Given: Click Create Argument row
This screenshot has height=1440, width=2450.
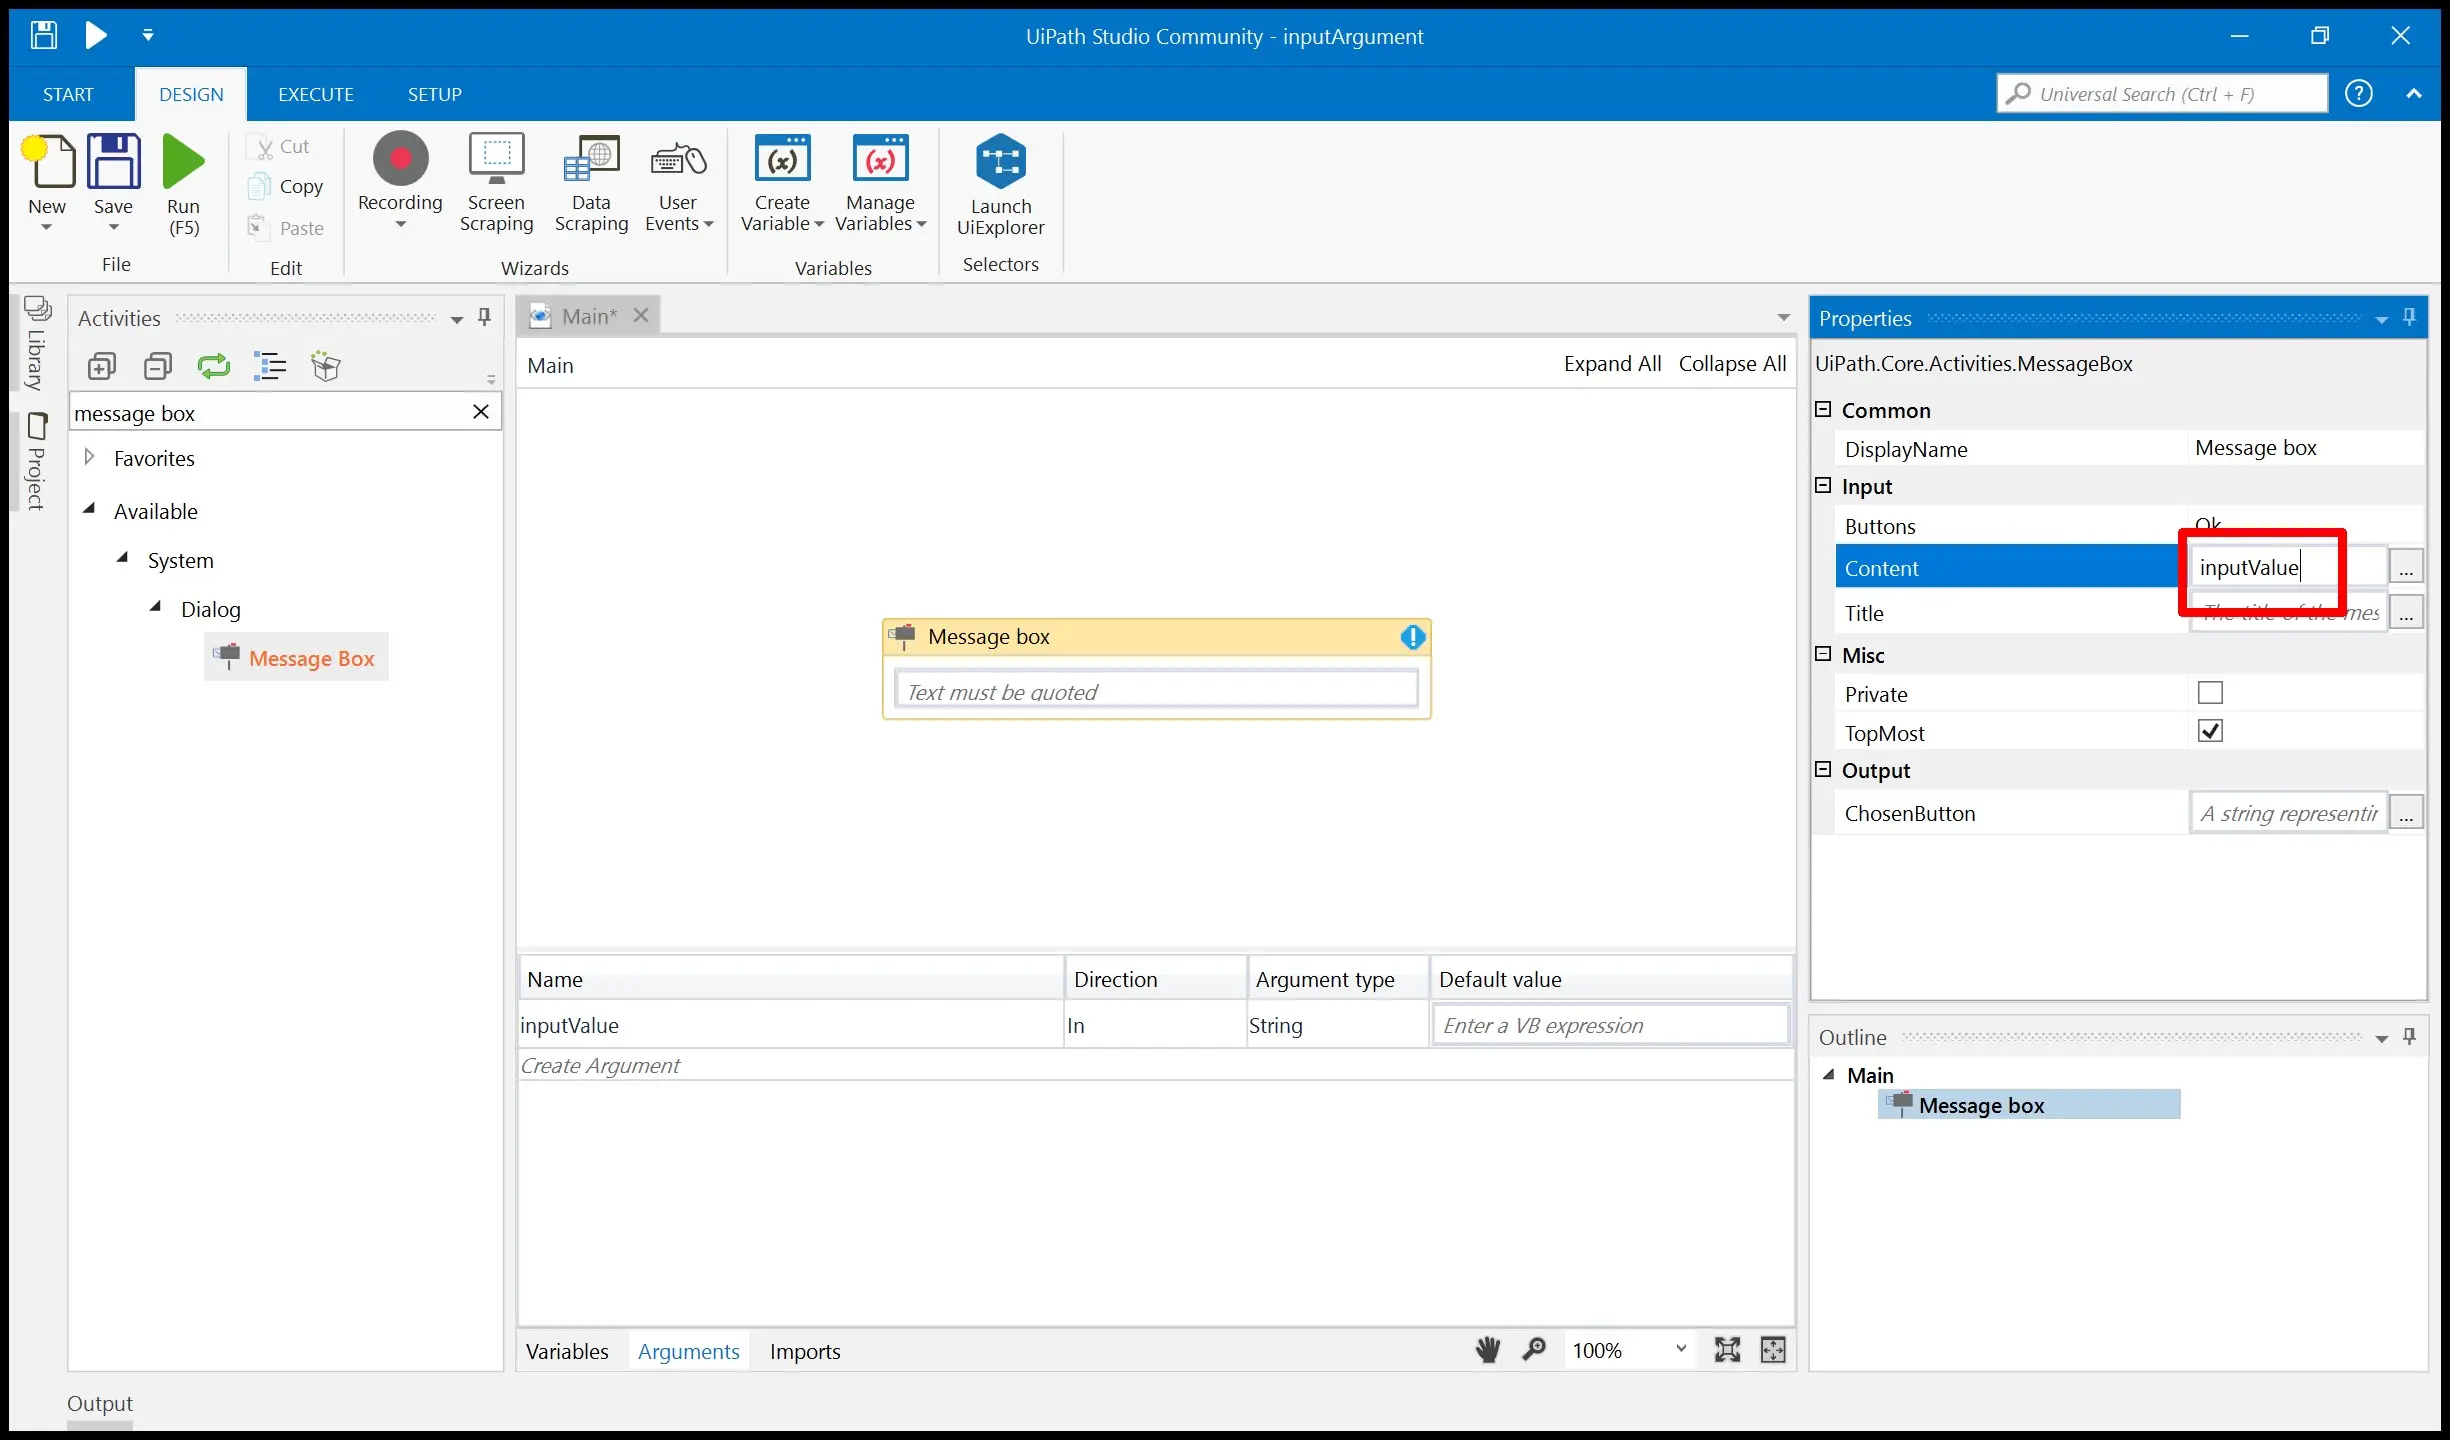Looking at the screenshot, I should click(x=1156, y=1065).
